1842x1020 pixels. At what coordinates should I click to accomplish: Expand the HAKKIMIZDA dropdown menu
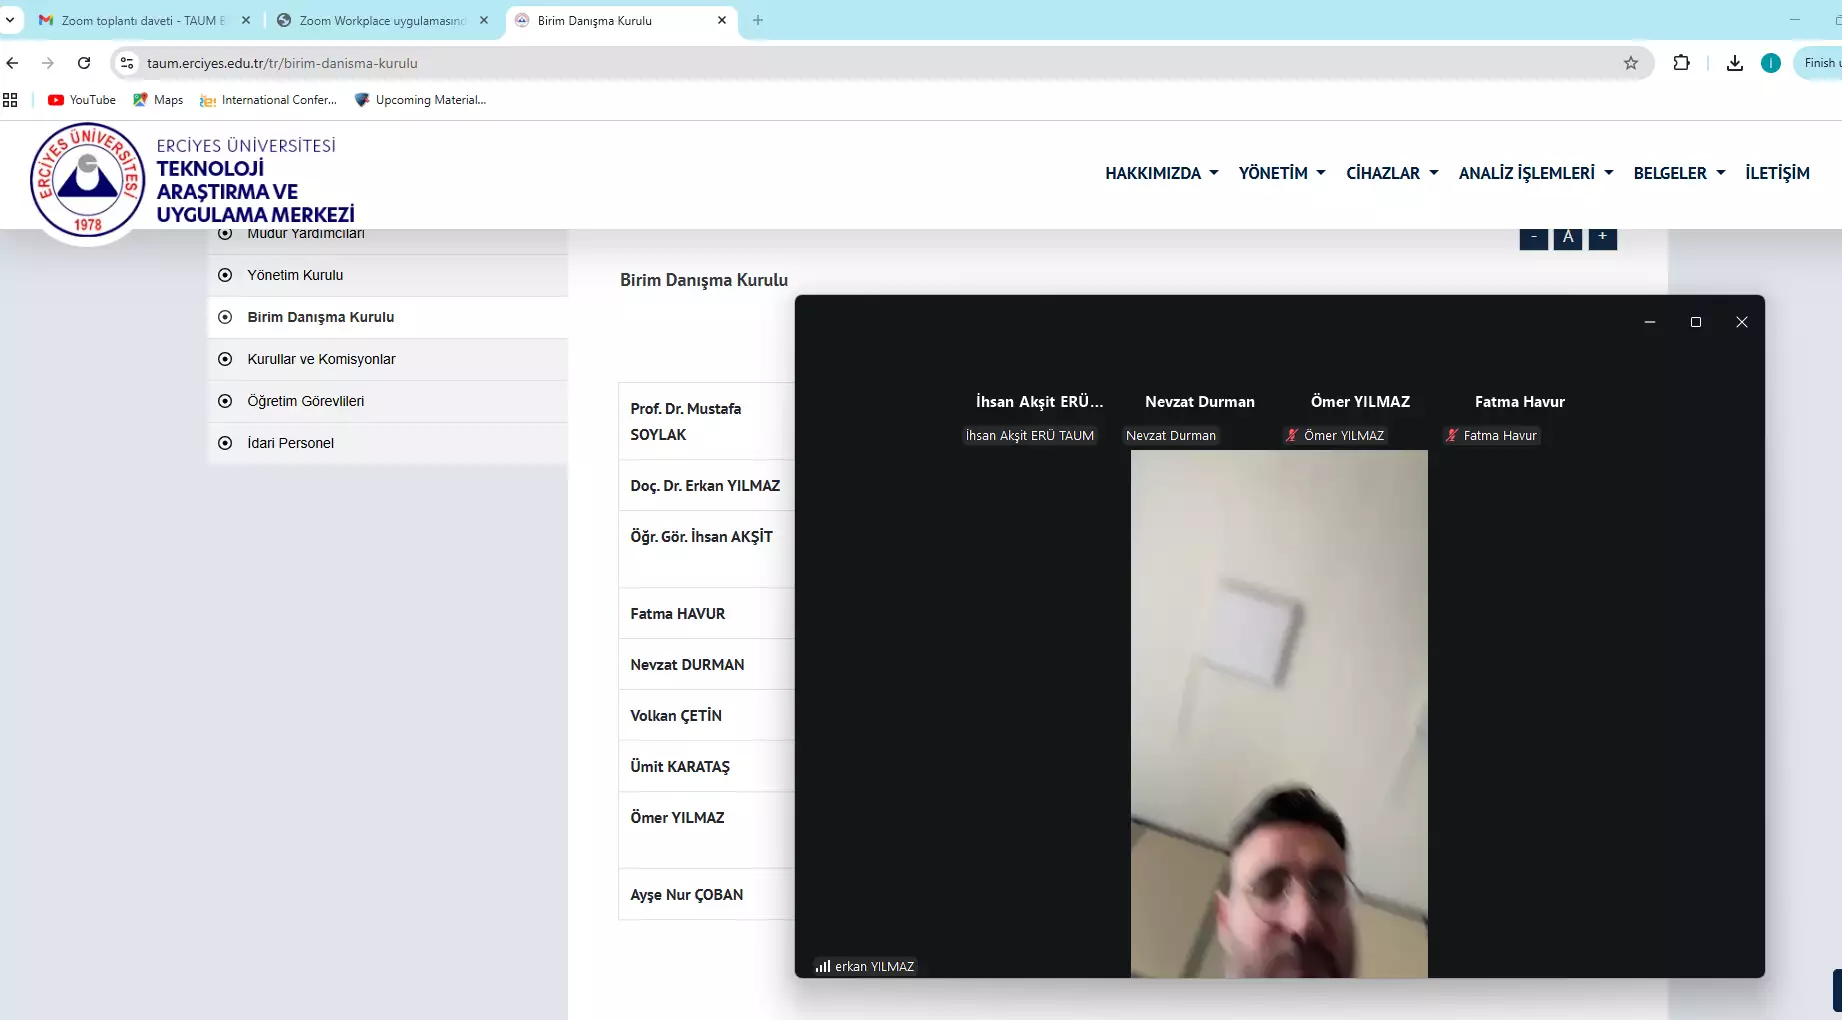1161,173
